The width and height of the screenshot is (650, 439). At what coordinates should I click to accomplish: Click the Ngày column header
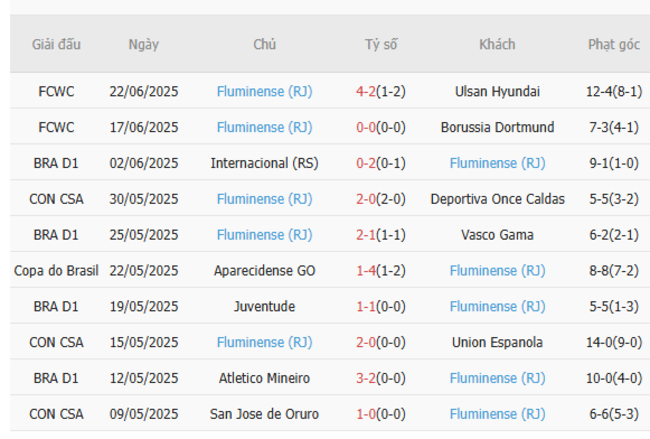click(x=144, y=45)
